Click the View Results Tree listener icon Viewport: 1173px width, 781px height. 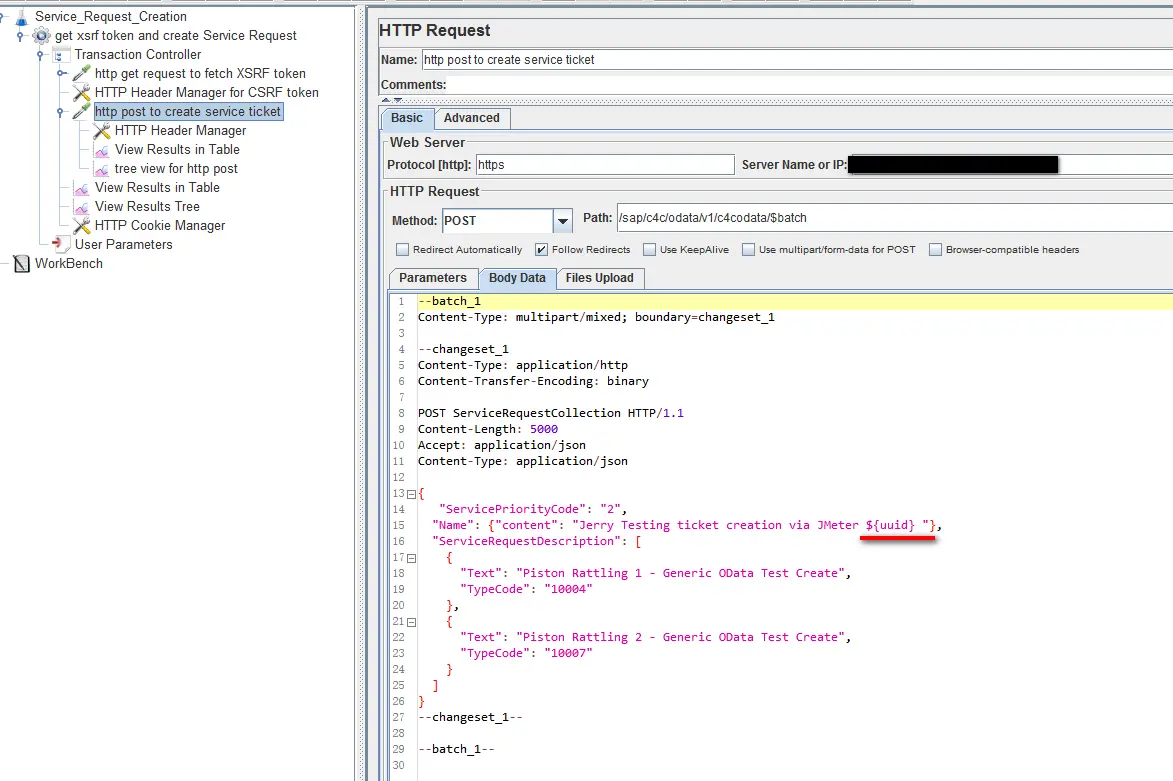click(82, 206)
